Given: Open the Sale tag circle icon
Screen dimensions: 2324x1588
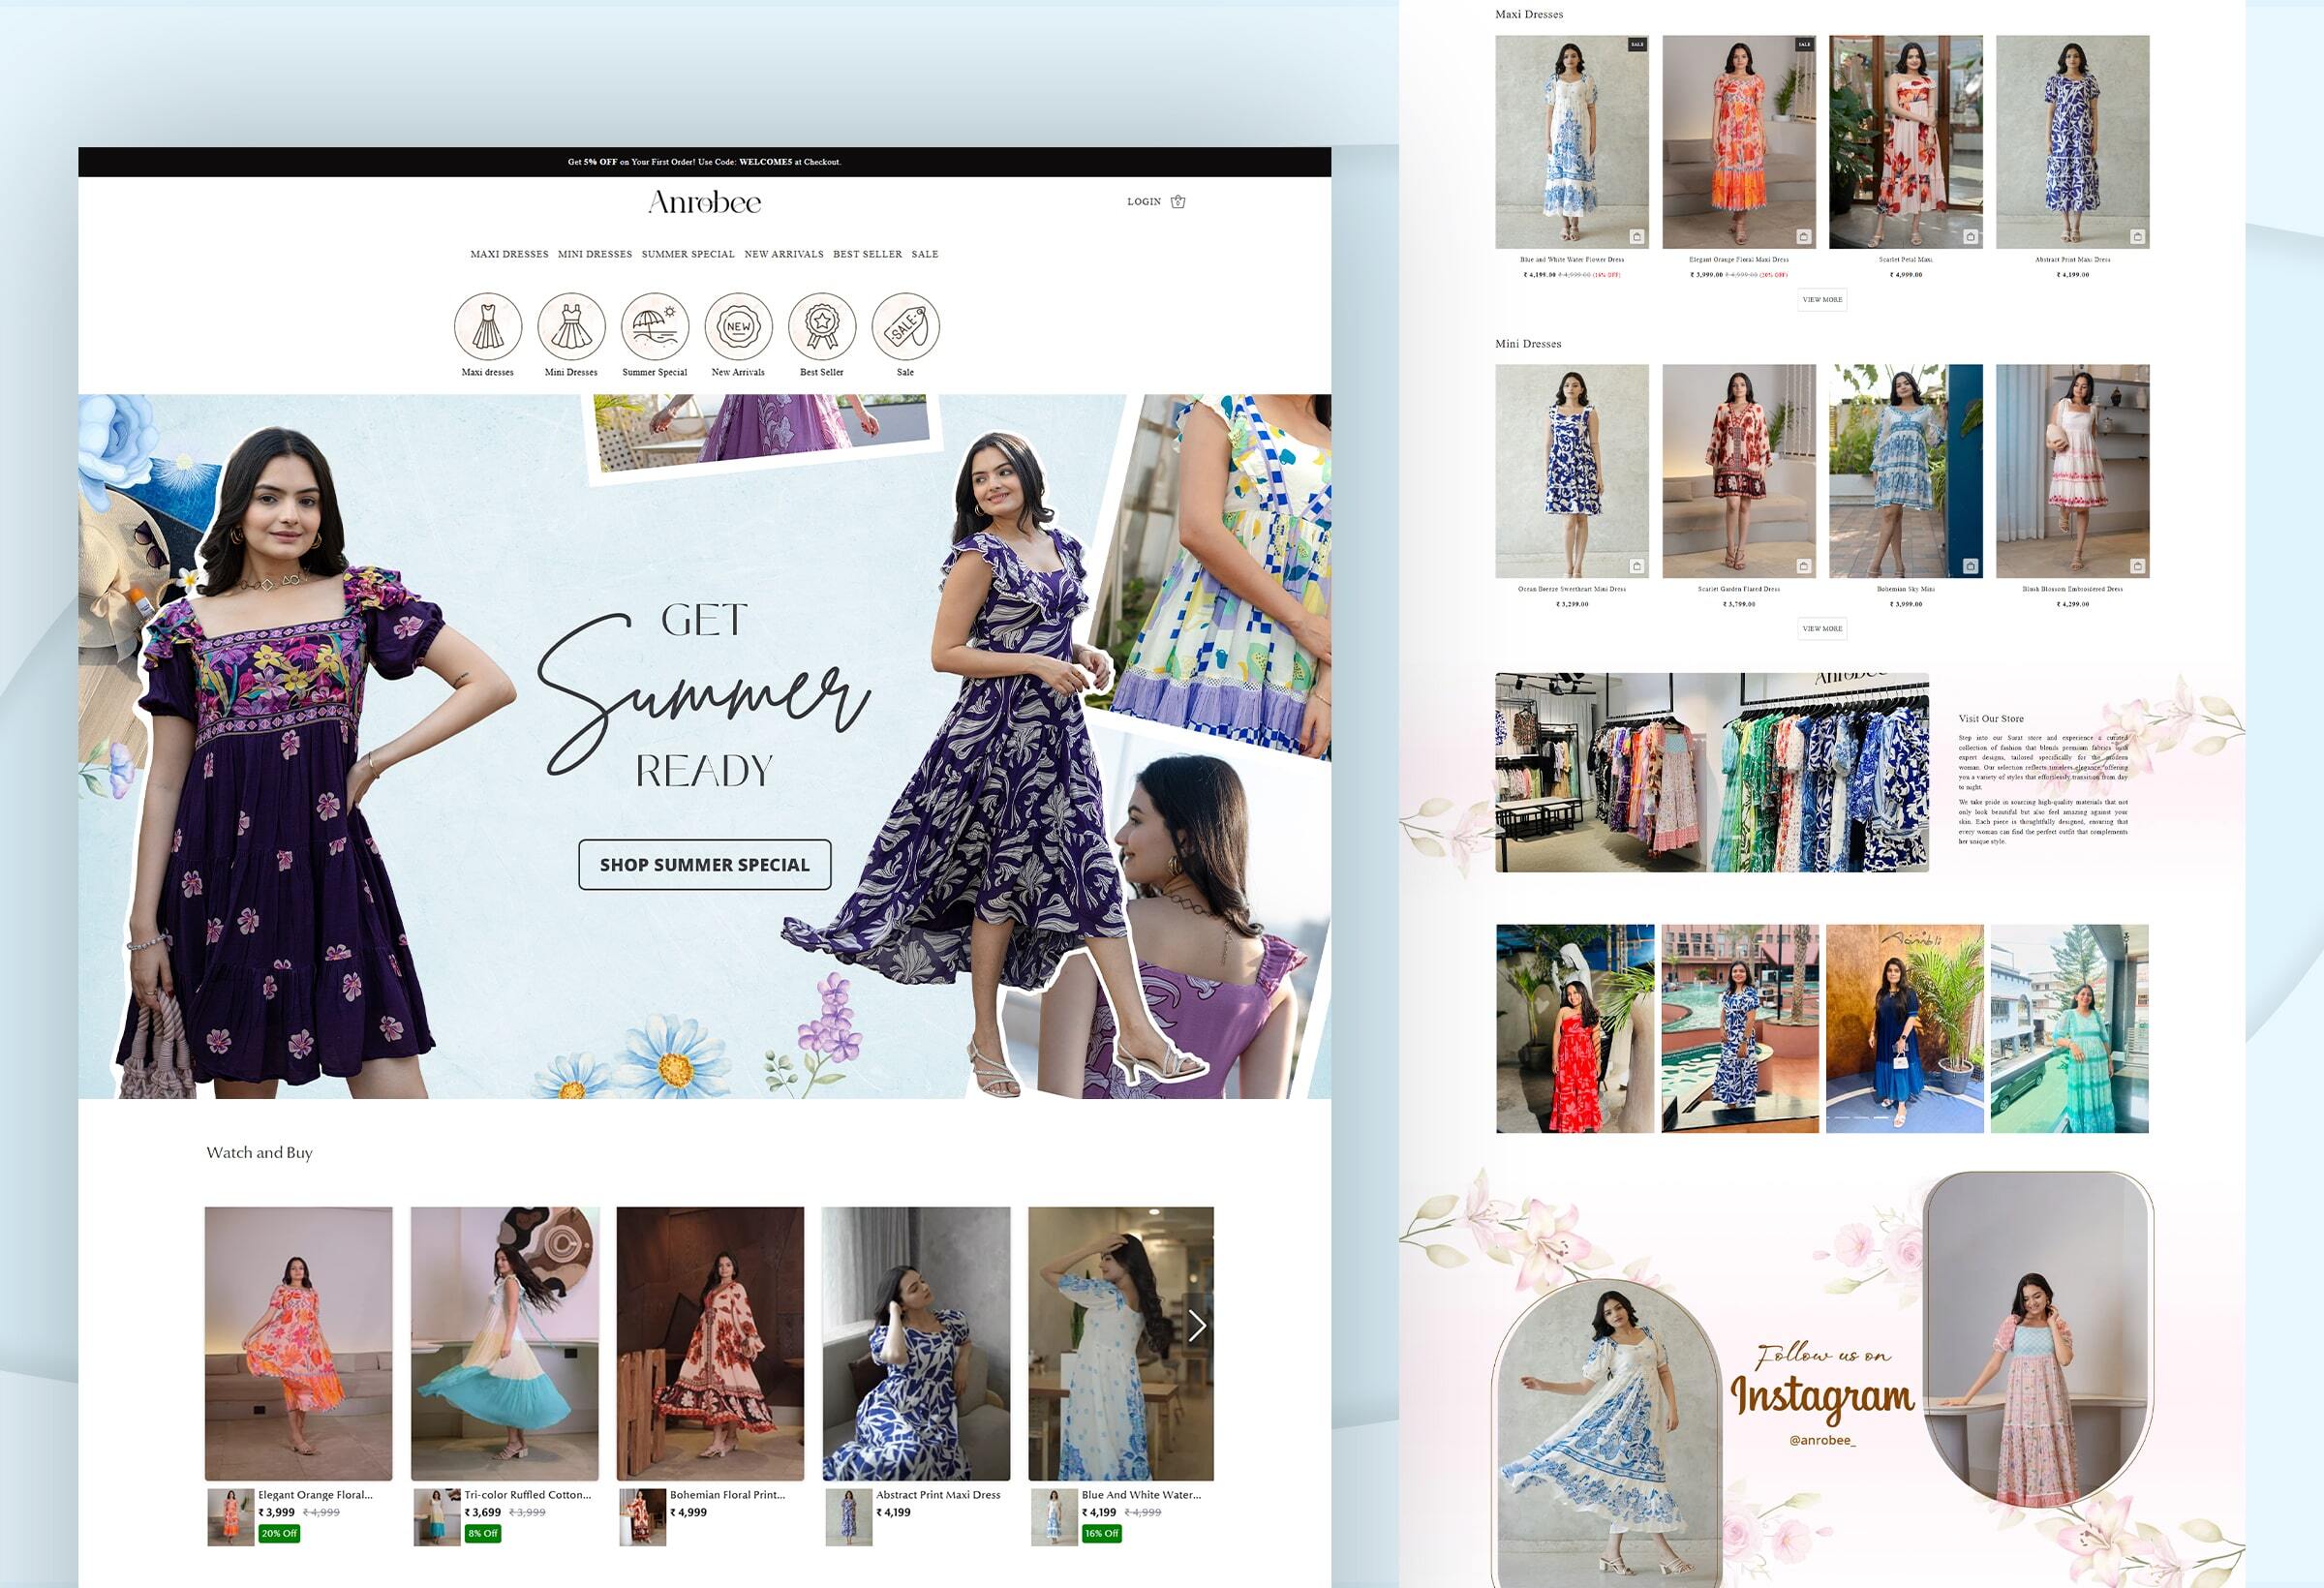Looking at the screenshot, I should (x=906, y=326).
